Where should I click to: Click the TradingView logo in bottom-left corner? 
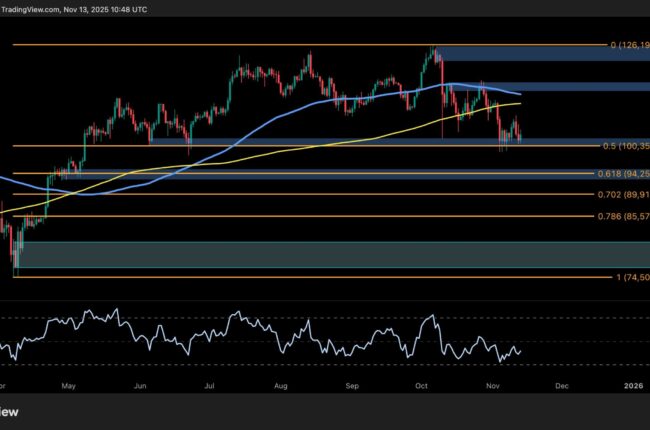[12, 413]
